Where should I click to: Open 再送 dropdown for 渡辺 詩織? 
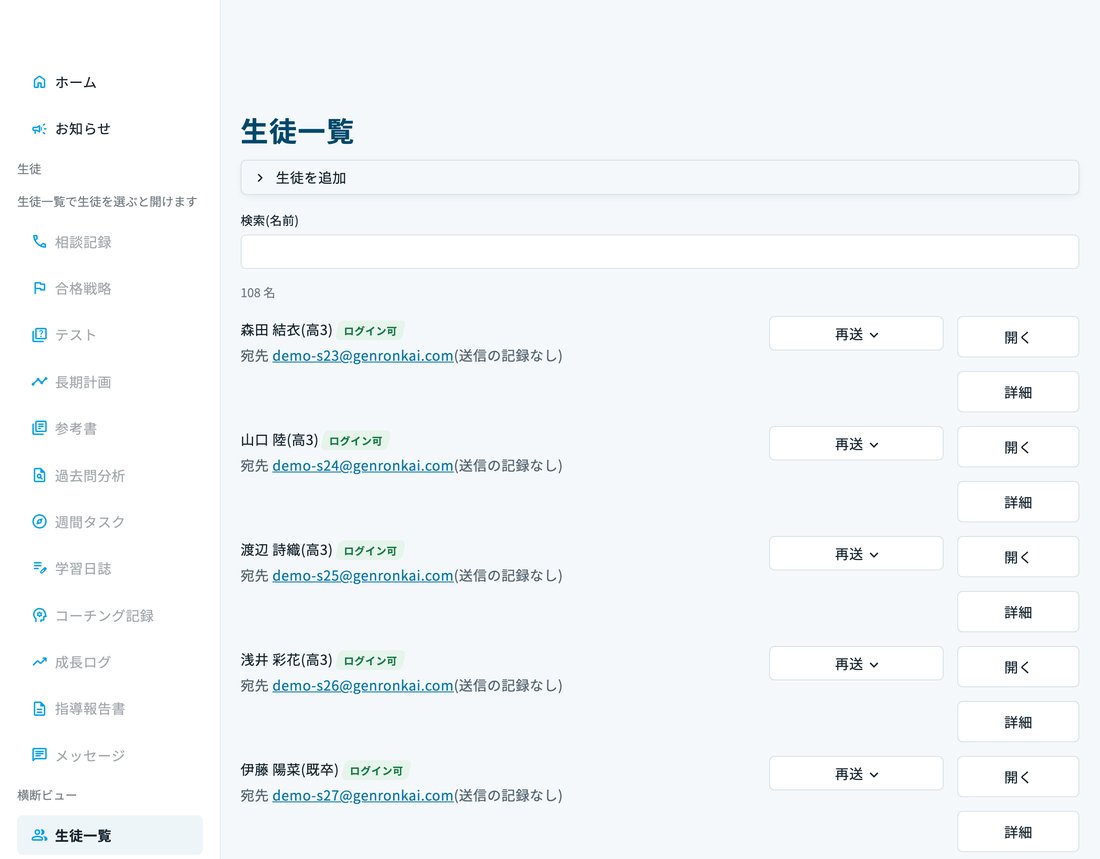(856, 554)
